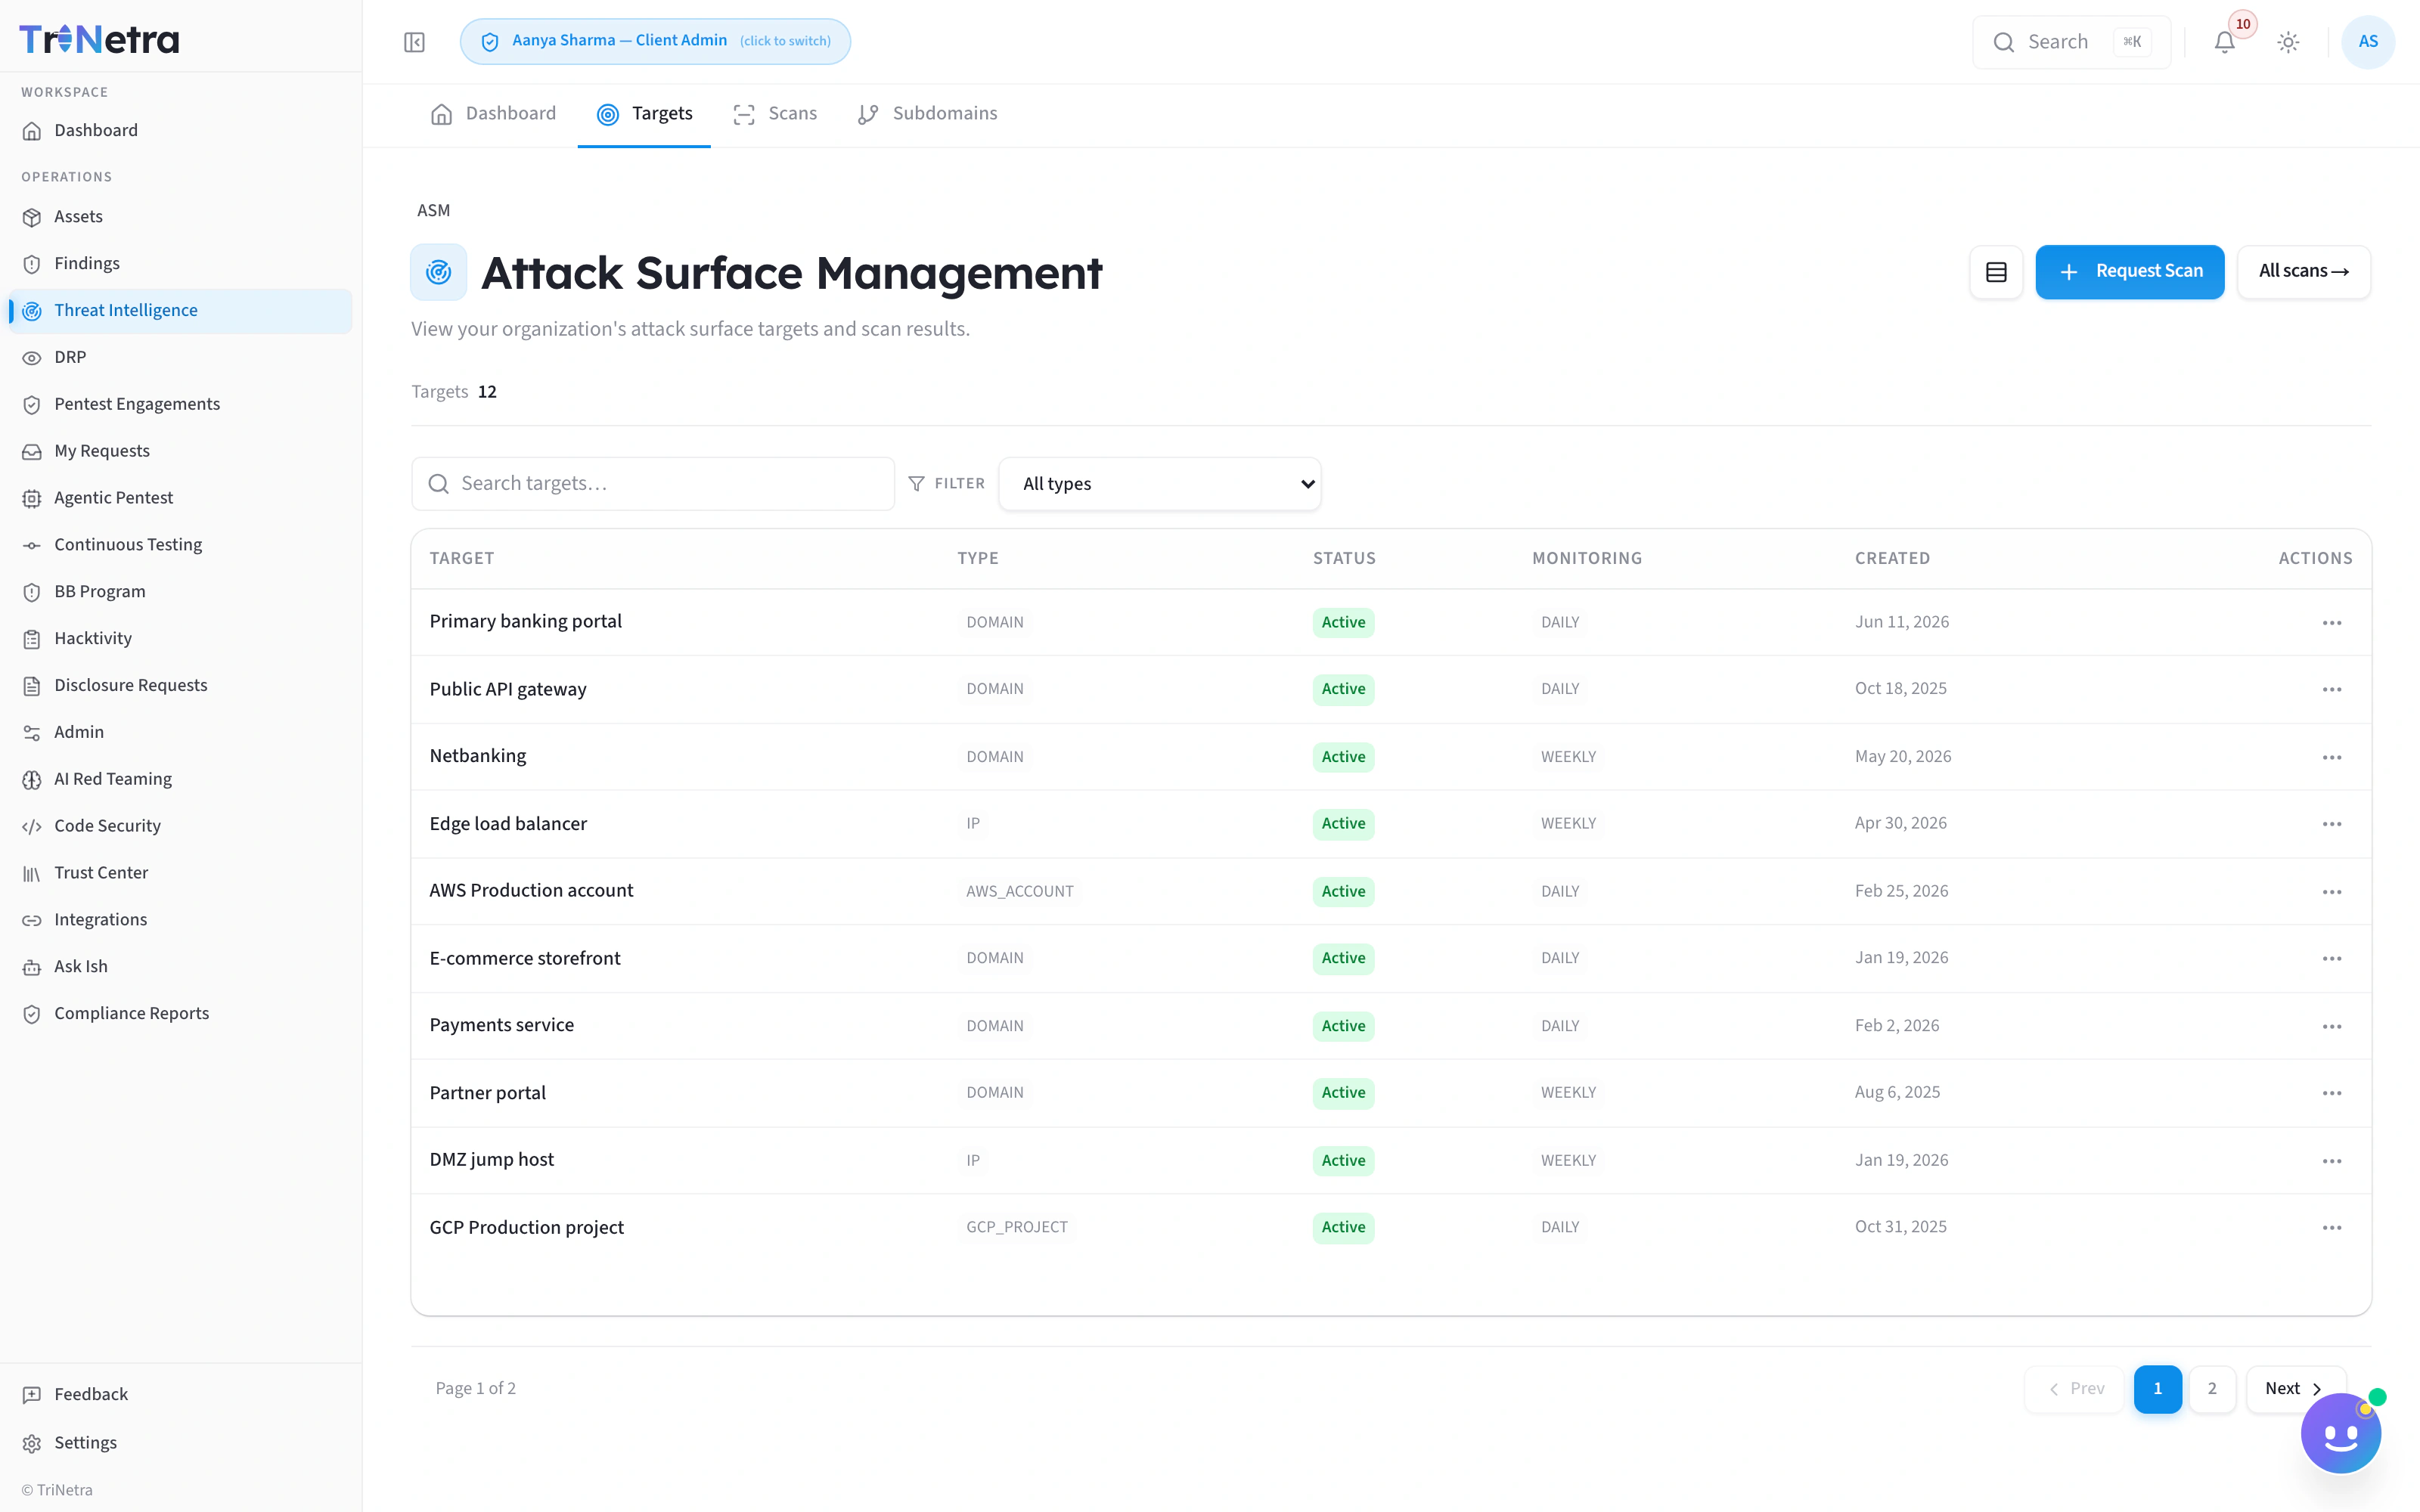Expand the All types dropdown
Screen dimensions: 2420x1512
coord(1160,484)
